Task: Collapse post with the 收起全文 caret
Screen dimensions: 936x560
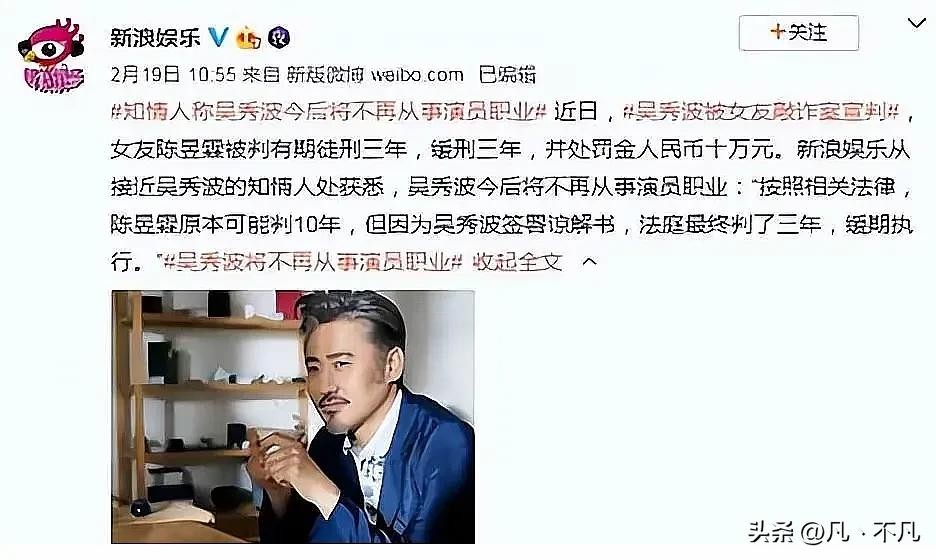Action: 589,261
